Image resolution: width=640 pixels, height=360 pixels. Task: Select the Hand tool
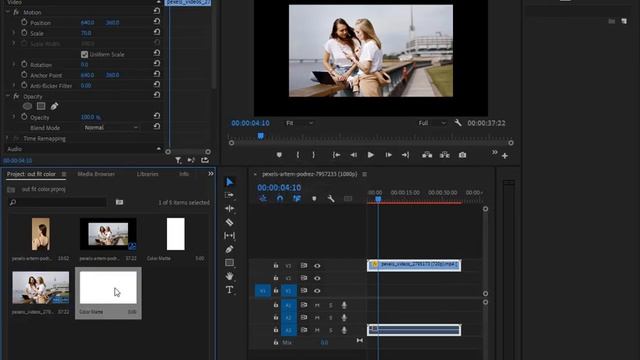pyautogui.click(x=229, y=276)
